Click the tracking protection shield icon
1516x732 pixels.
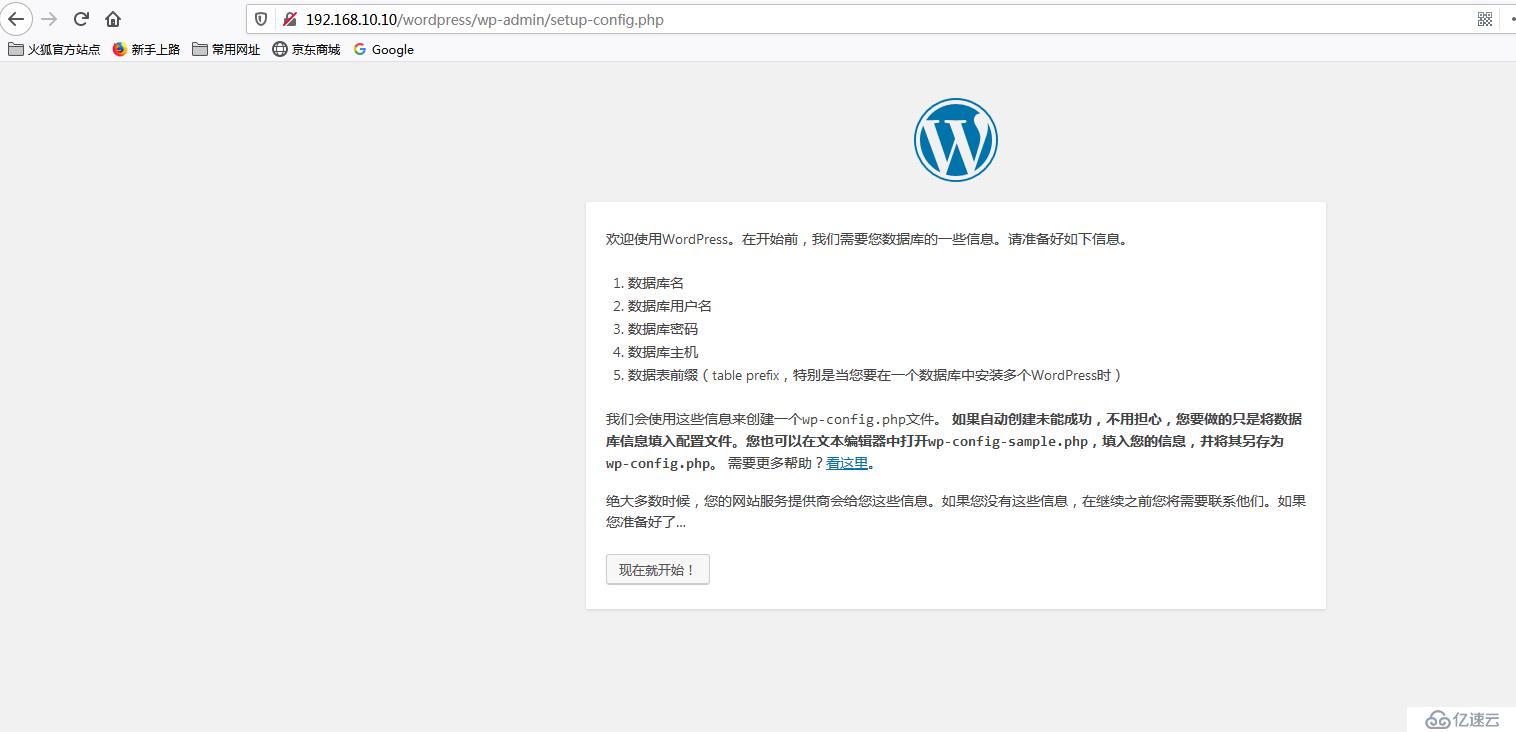tap(261, 19)
